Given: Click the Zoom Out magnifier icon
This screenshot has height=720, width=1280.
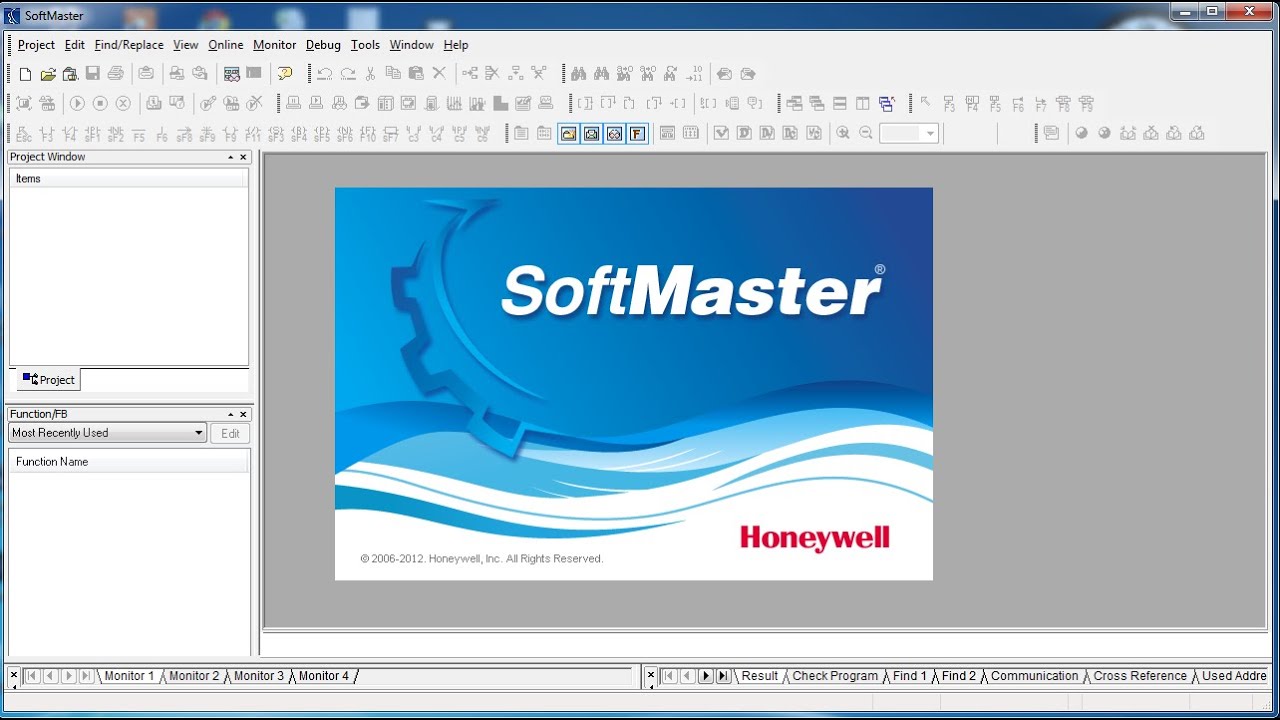Looking at the screenshot, I should (x=866, y=133).
